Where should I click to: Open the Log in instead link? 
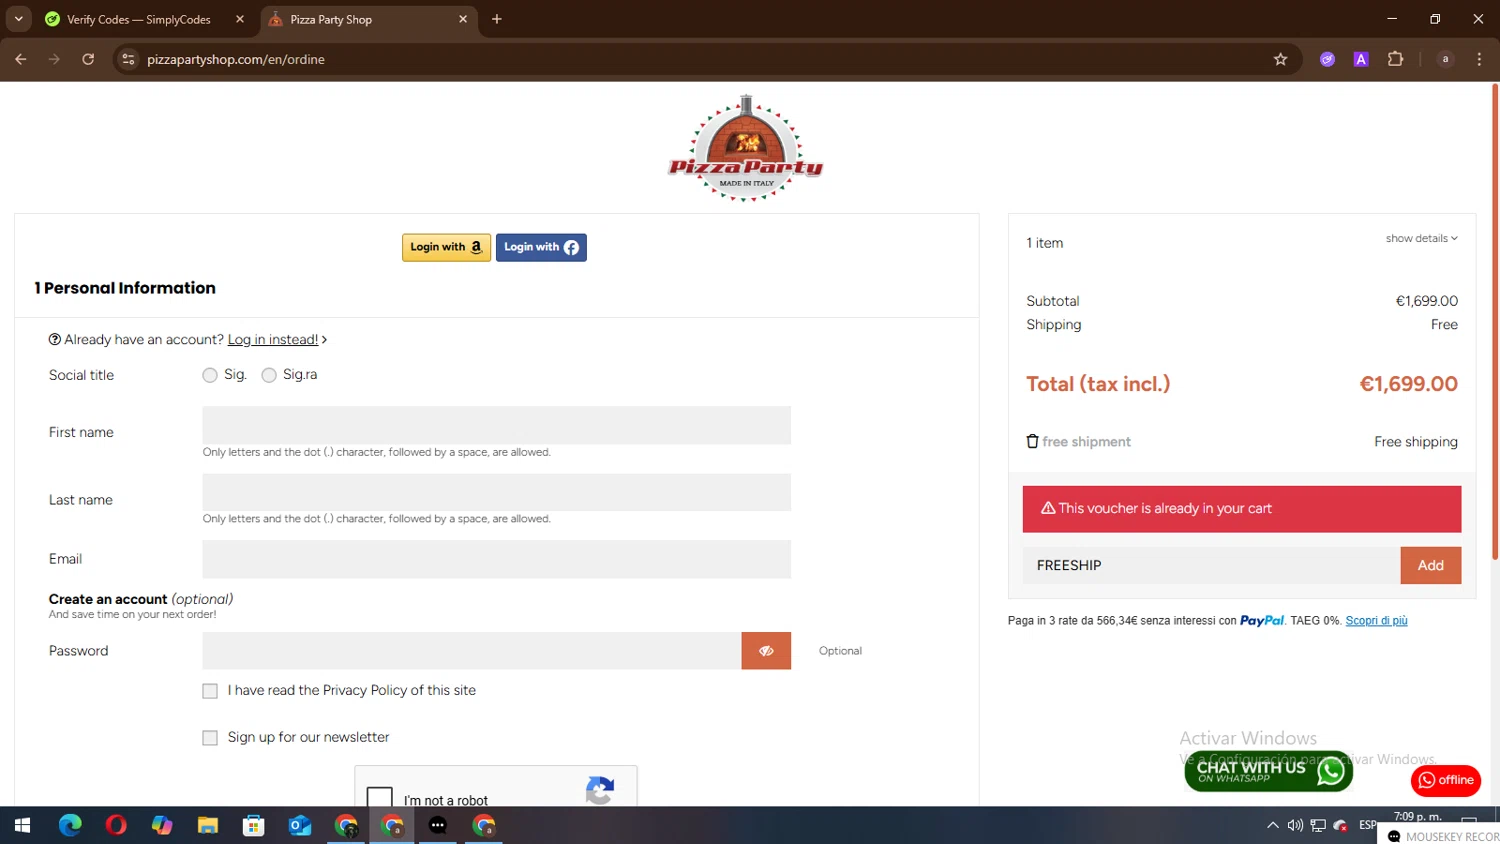click(273, 340)
